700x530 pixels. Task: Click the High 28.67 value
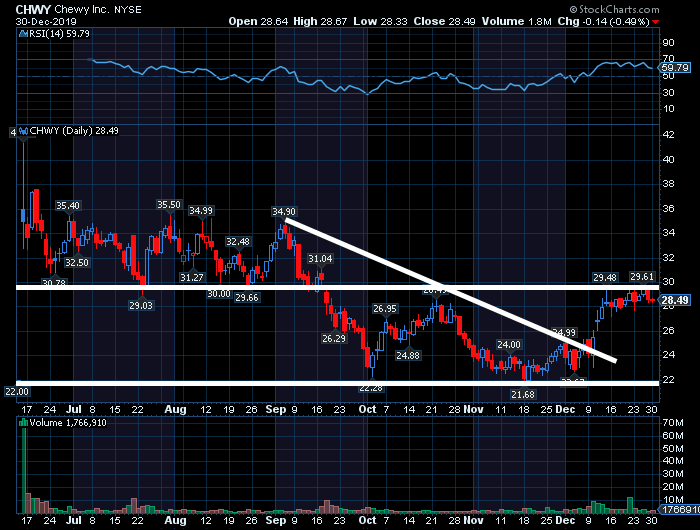click(320, 21)
